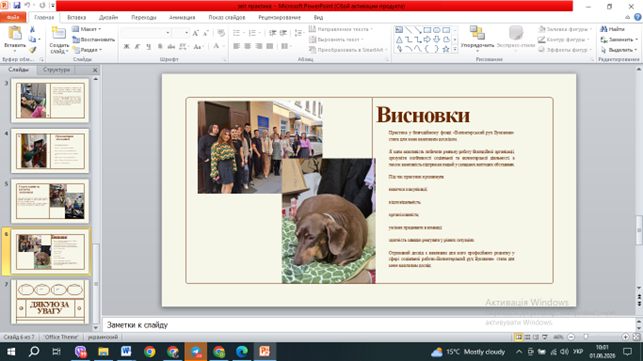Screen dimensions: 643x361
Task: Click the zoom slider handle in status bar
Action: click(586, 337)
